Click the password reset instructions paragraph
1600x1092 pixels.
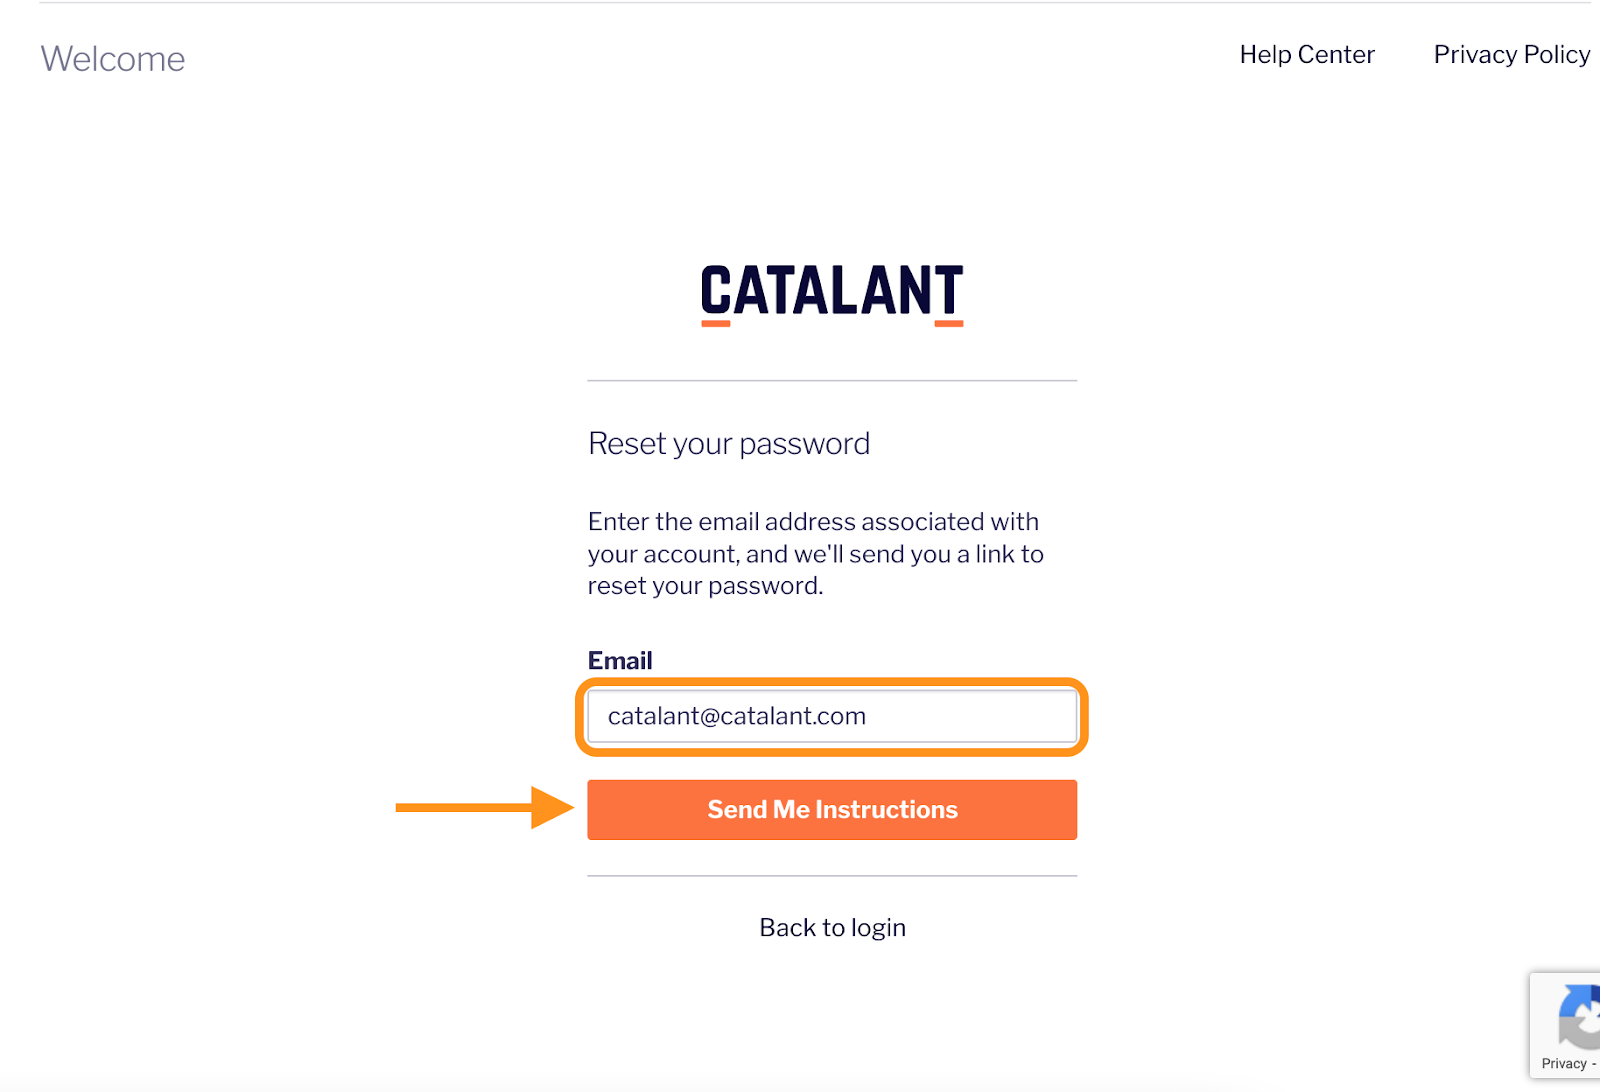click(814, 553)
